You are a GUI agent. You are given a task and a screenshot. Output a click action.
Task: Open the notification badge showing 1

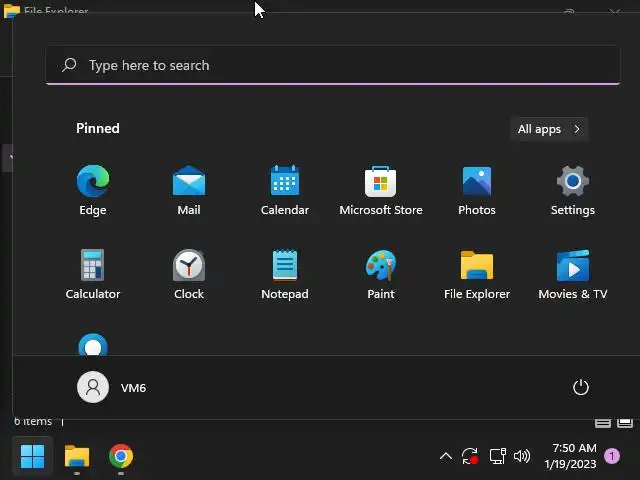tap(611, 456)
